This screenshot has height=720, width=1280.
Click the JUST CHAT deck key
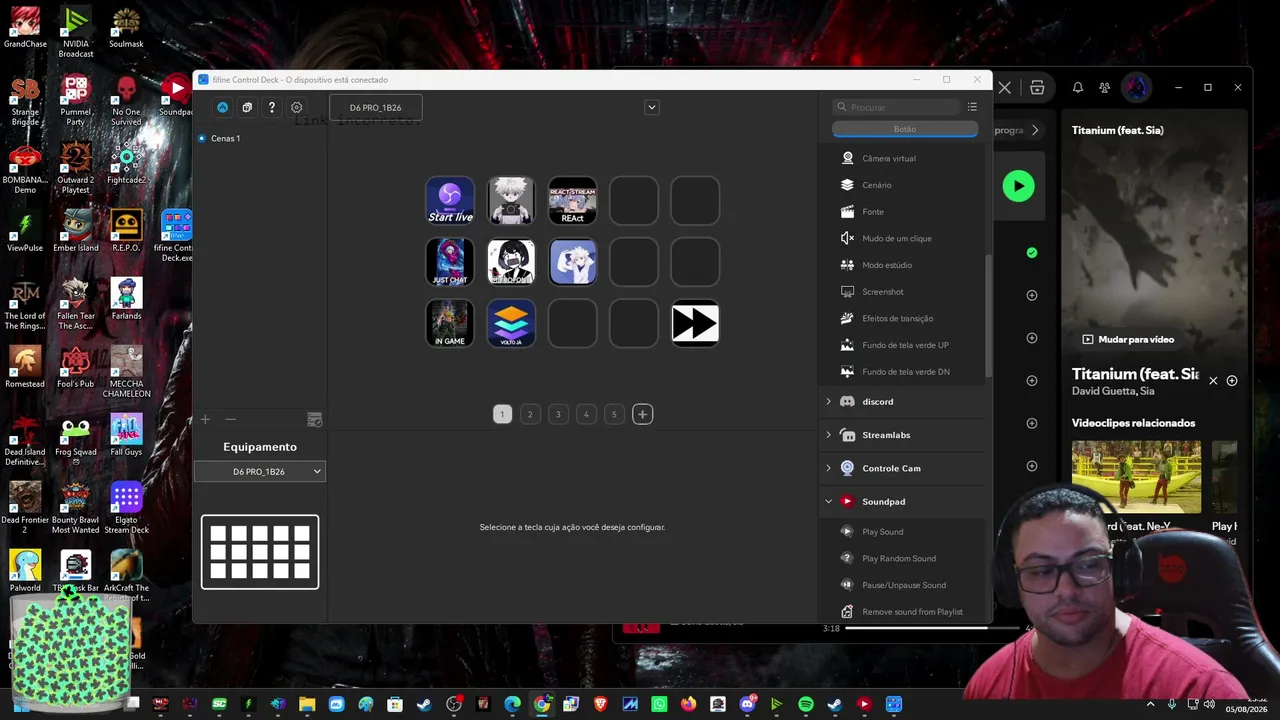click(x=450, y=262)
